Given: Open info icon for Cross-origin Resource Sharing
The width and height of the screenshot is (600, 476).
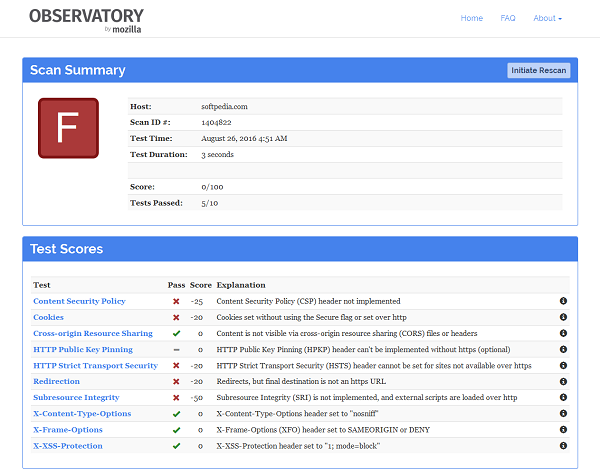Looking at the screenshot, I should [x=564, y=333].
